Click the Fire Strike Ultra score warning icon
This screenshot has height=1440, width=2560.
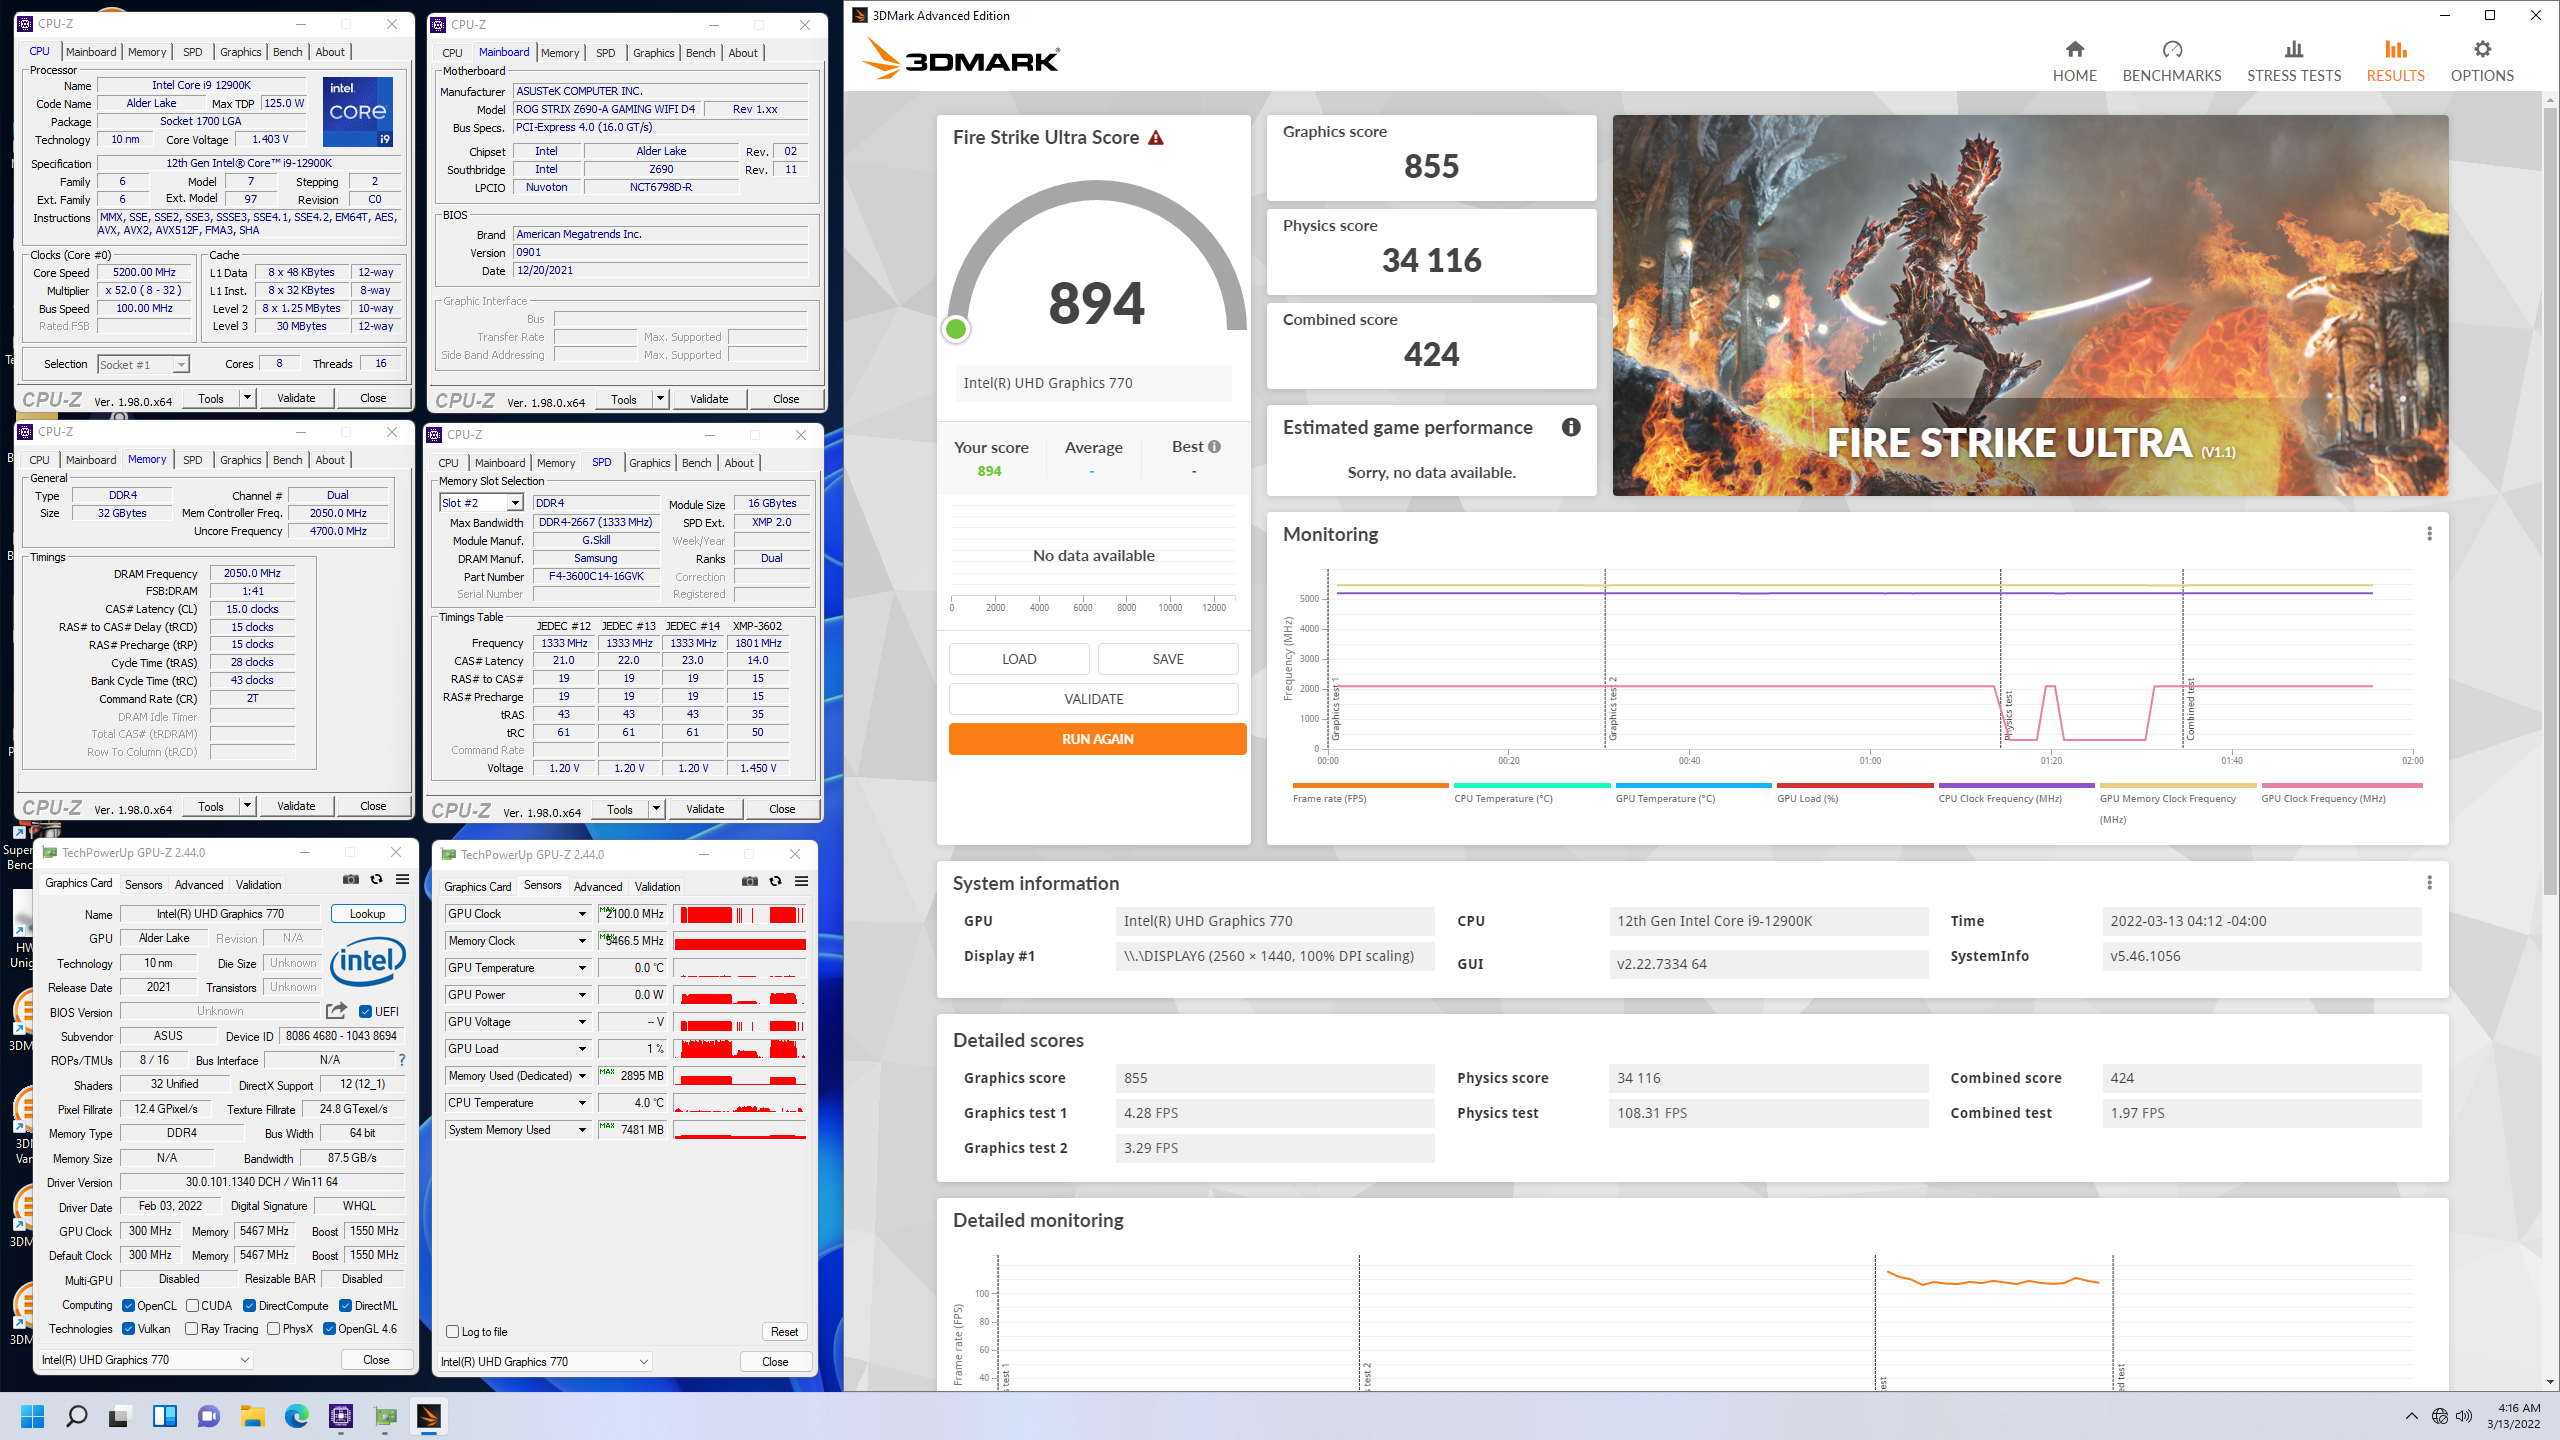(x=1156, y=138)
